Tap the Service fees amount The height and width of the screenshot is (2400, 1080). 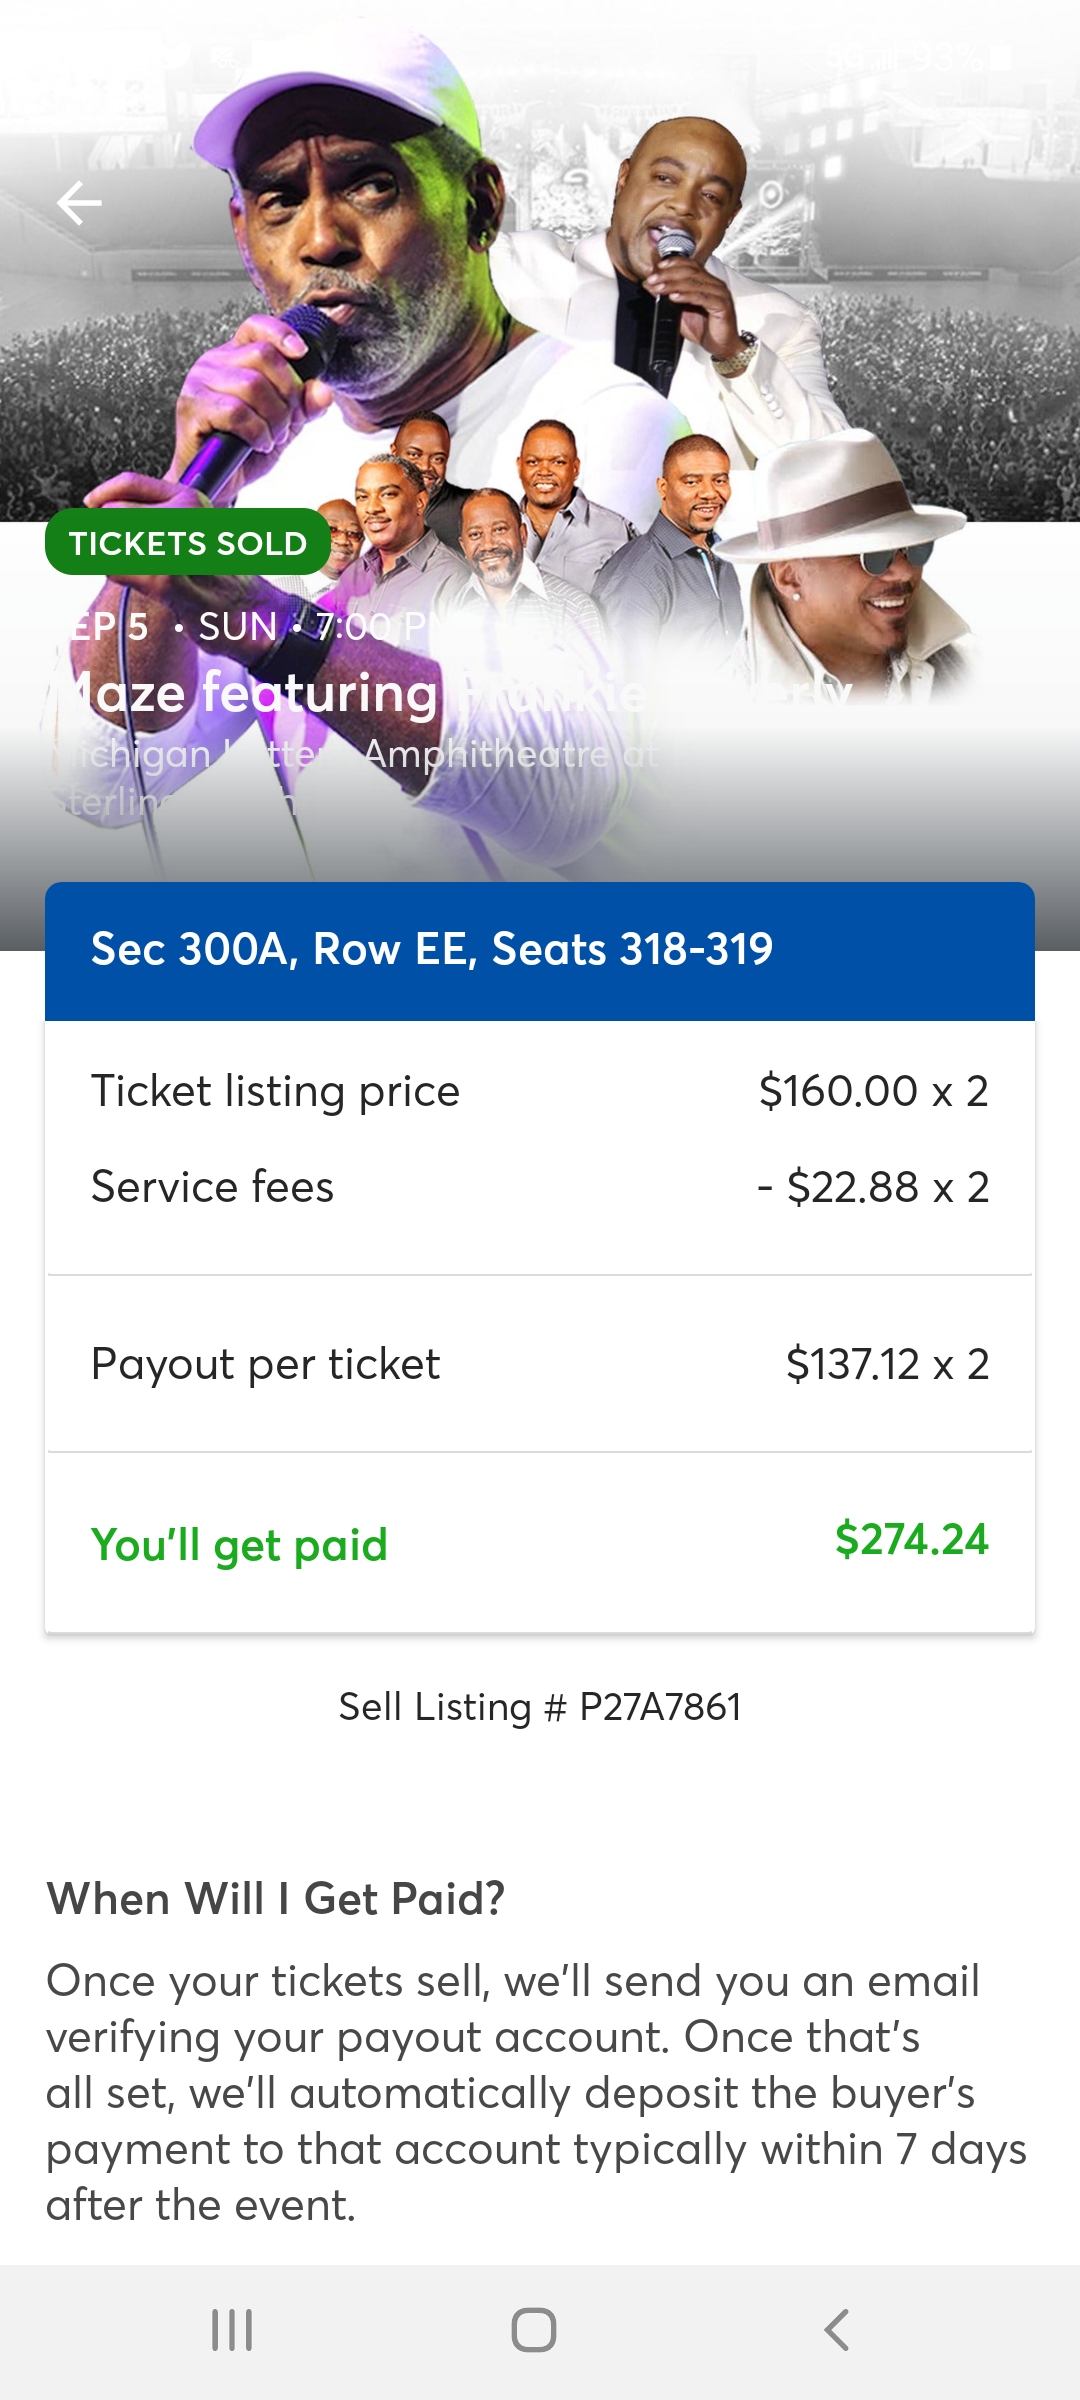[x=873, y=1188]
